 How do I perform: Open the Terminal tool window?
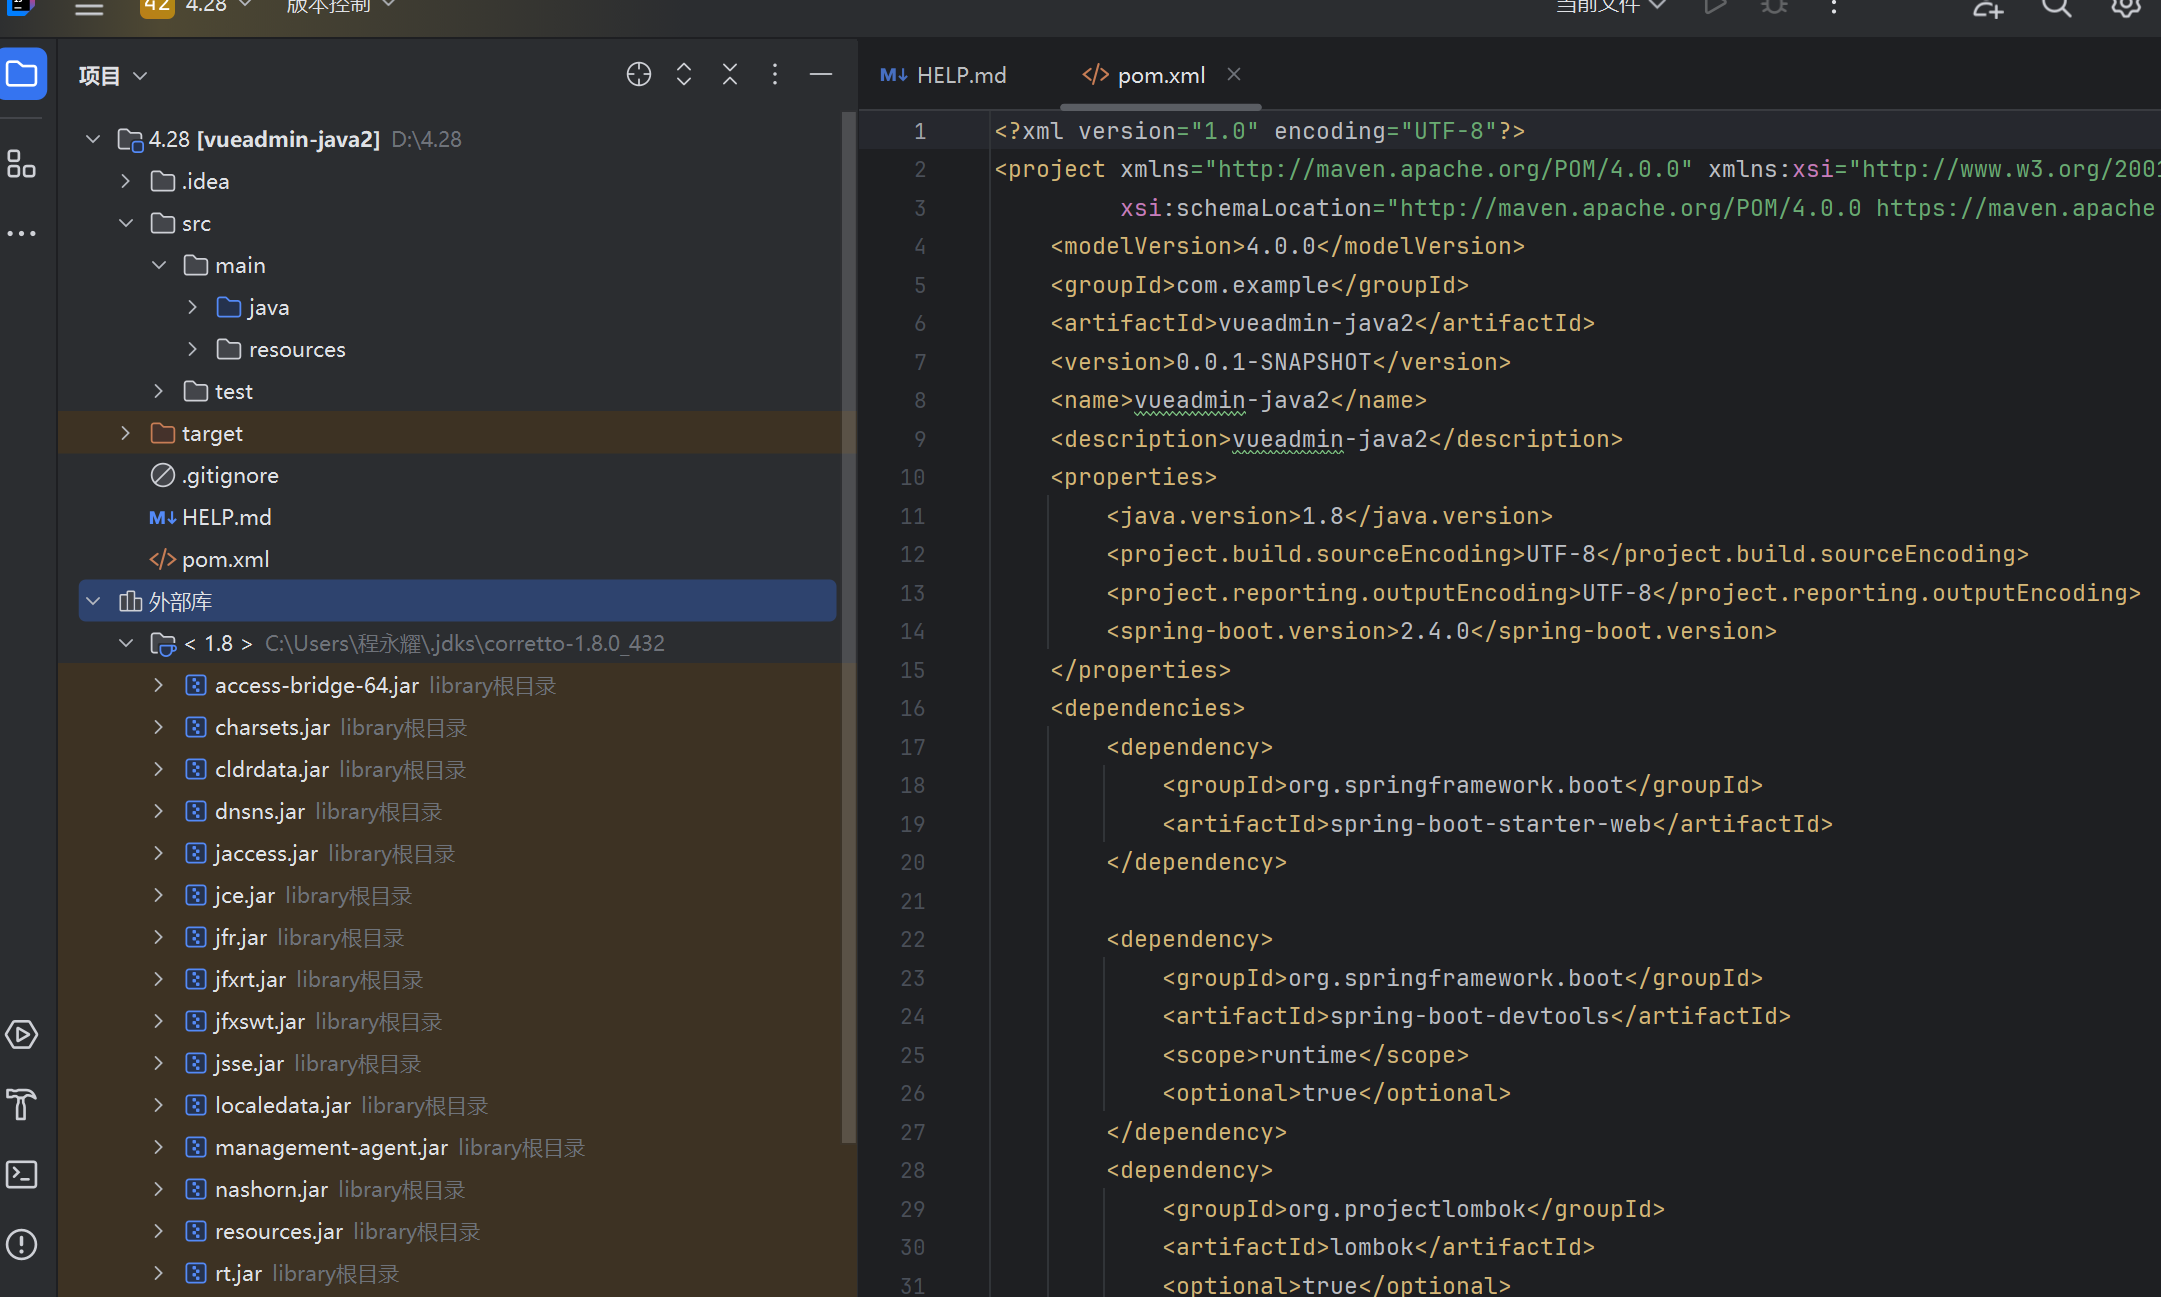[22, 1174]
